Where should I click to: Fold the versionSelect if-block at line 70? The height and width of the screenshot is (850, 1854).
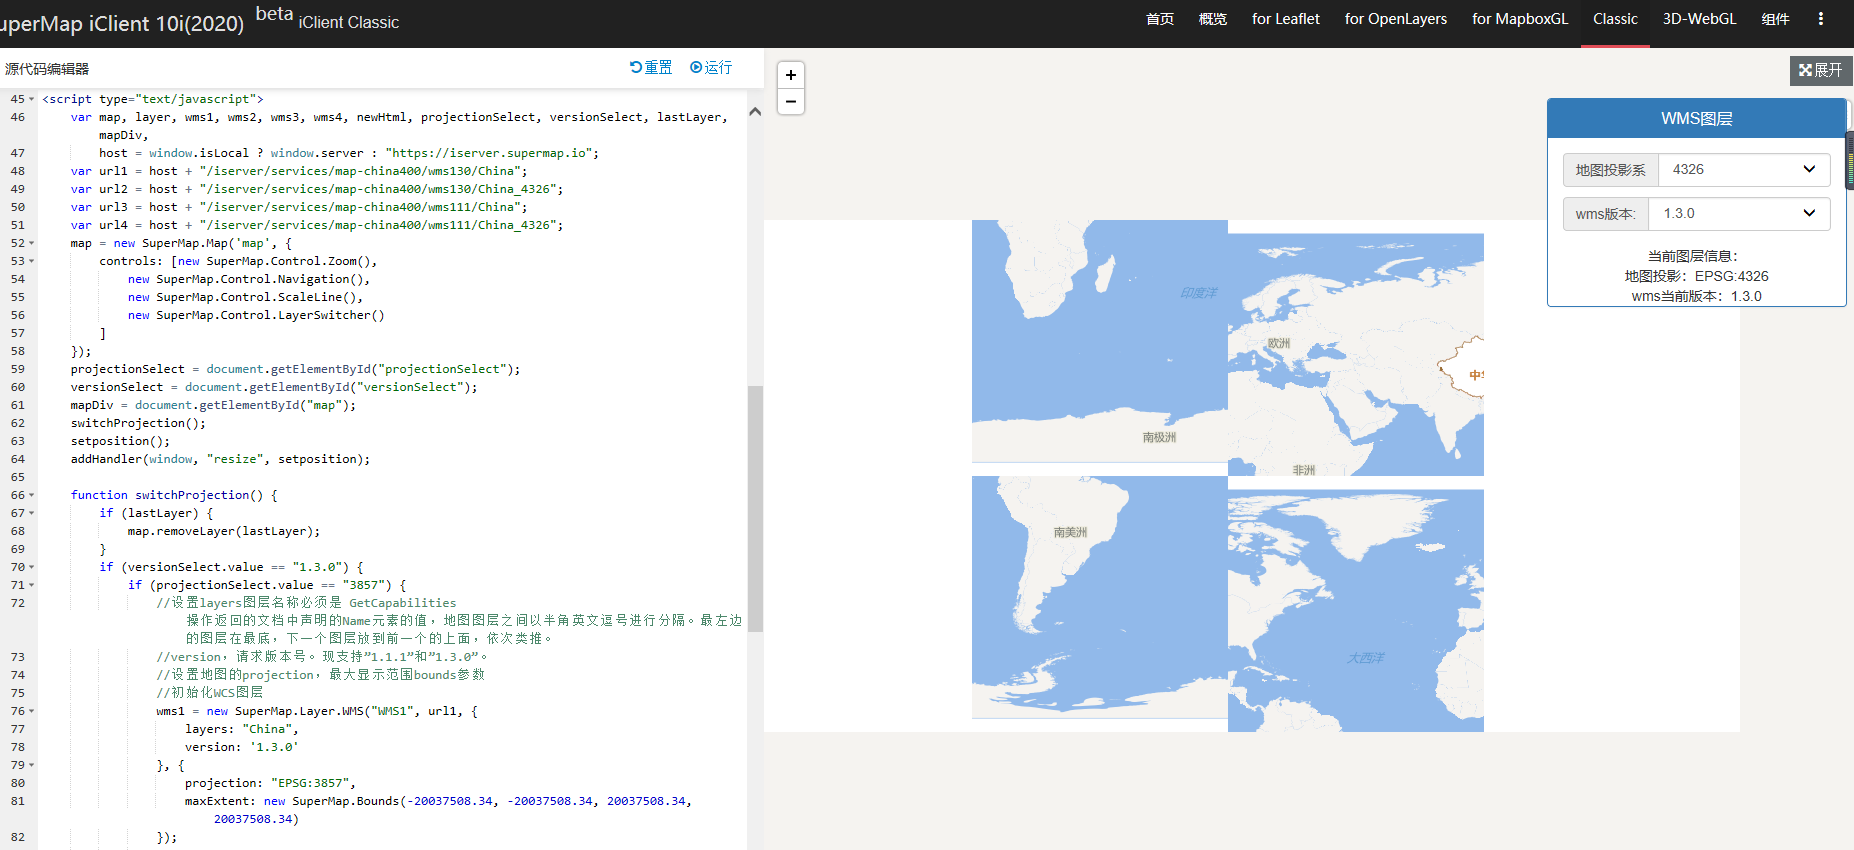[x=32, y=567]
